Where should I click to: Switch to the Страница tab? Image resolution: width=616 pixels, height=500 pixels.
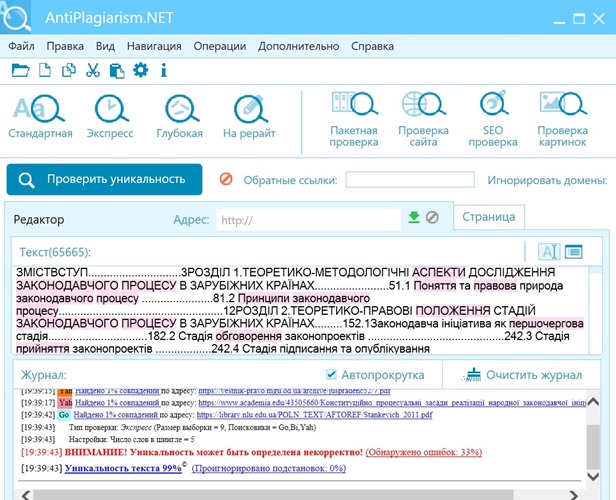[489, 217]
